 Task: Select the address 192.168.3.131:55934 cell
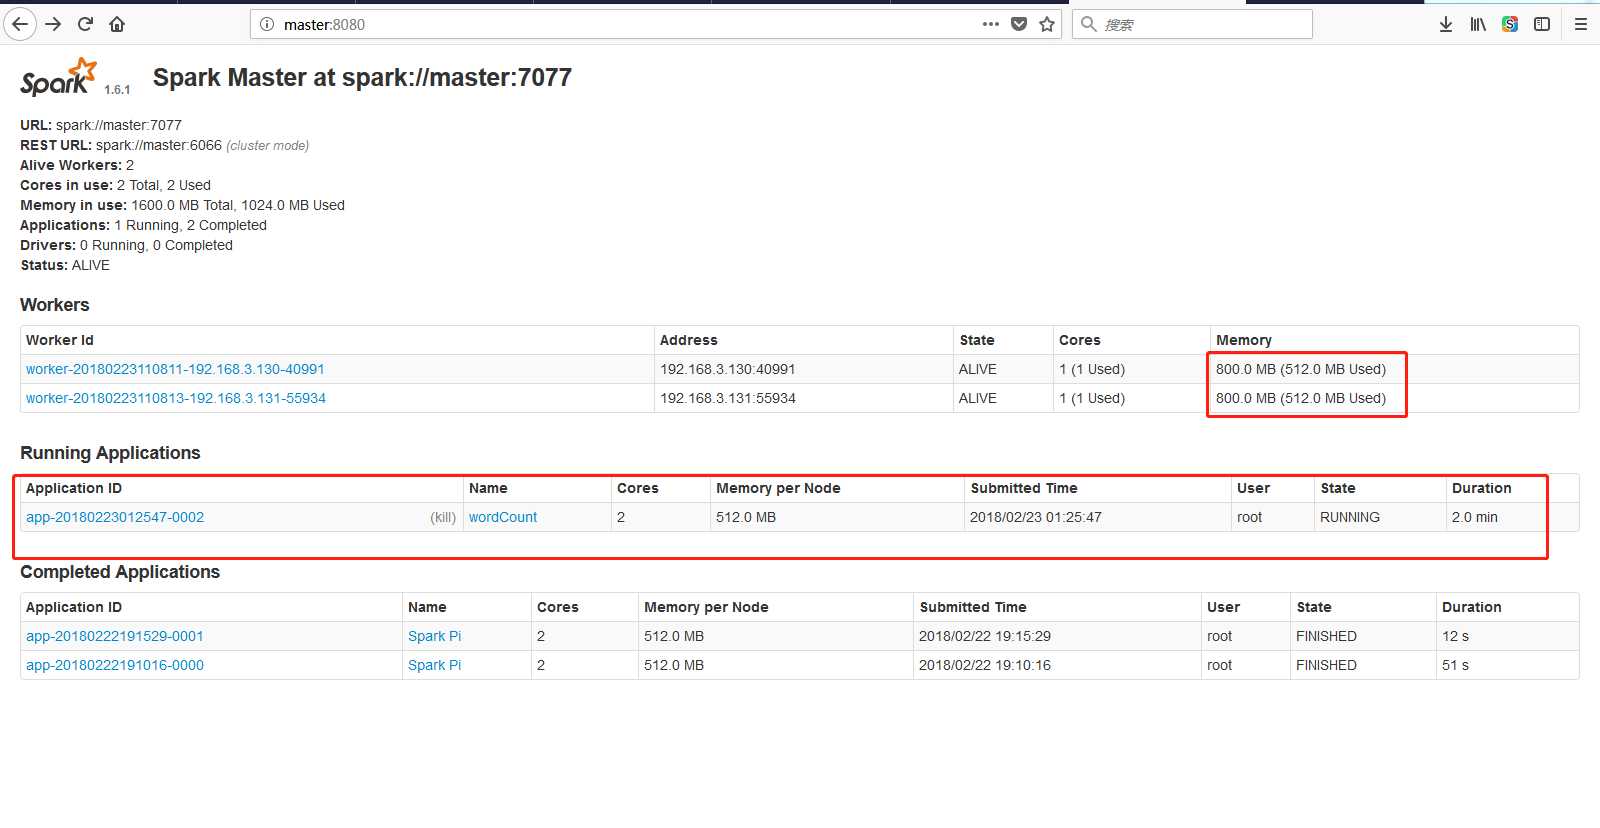pos(728,398)
